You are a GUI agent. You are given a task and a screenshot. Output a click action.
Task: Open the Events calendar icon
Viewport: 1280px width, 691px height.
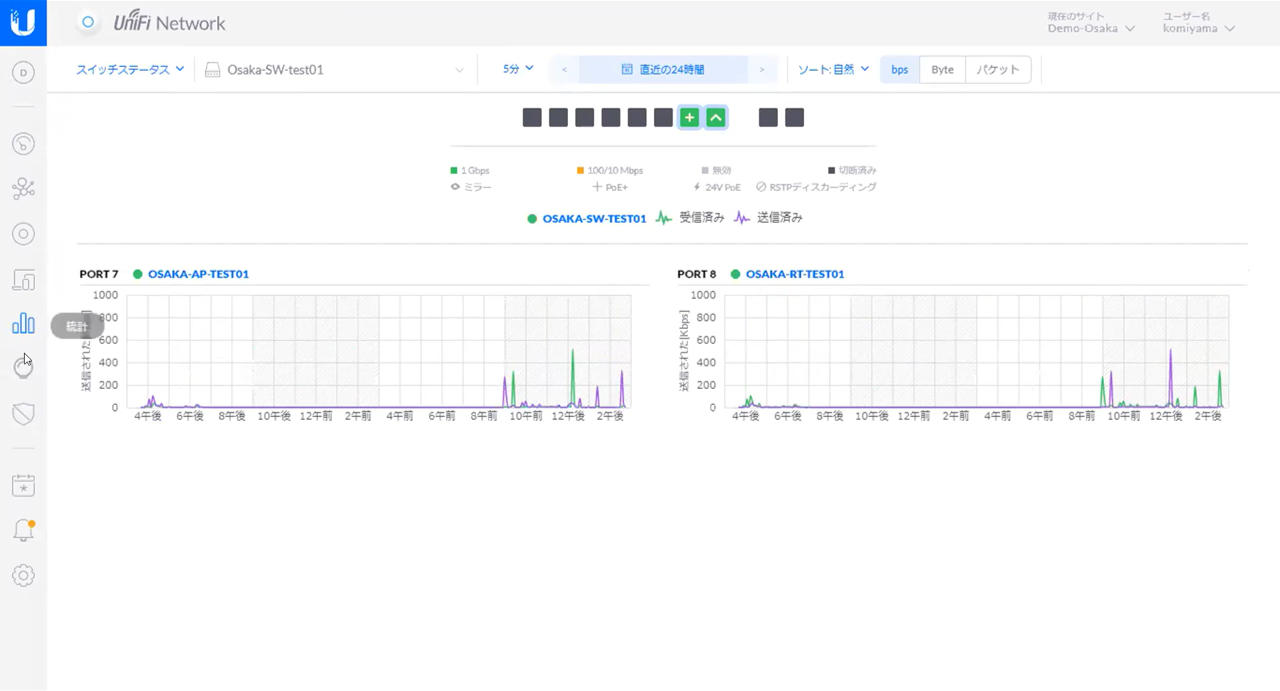pos(23,485)
